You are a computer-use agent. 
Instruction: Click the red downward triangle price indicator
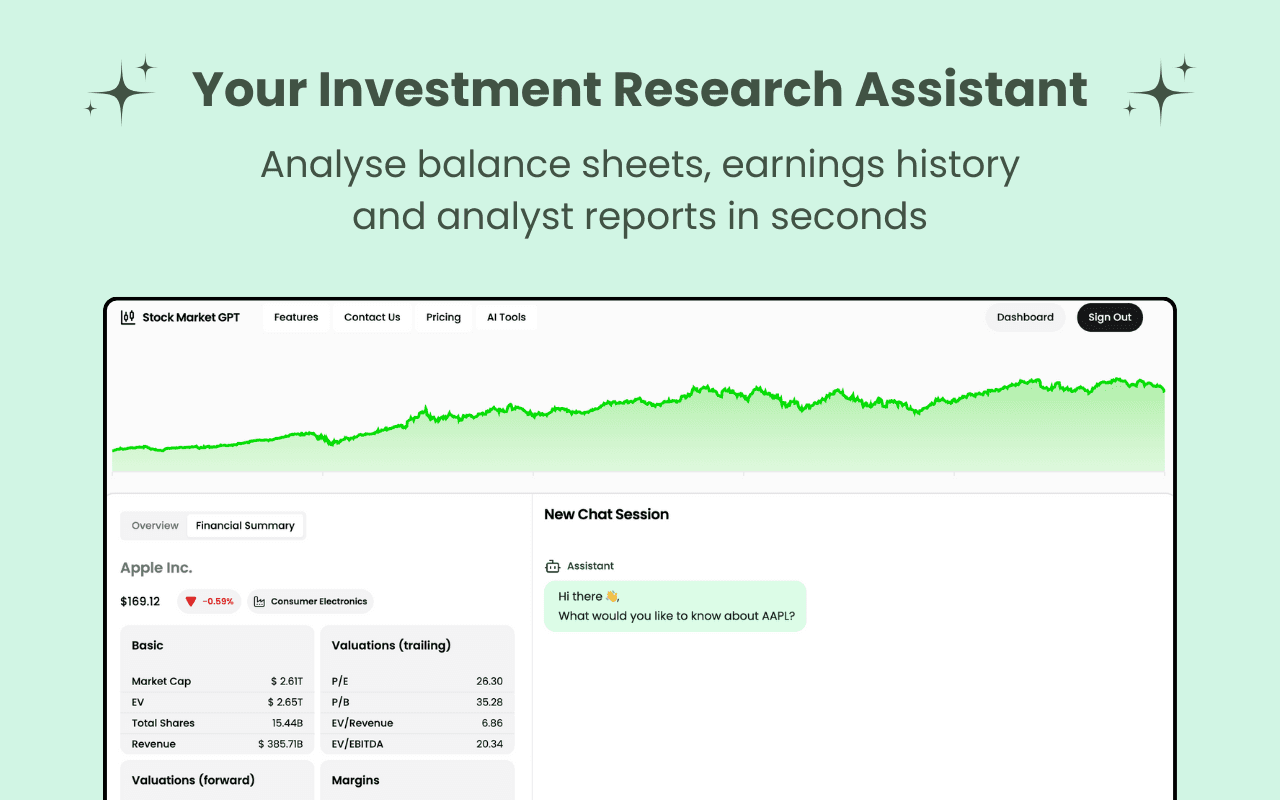189,601
